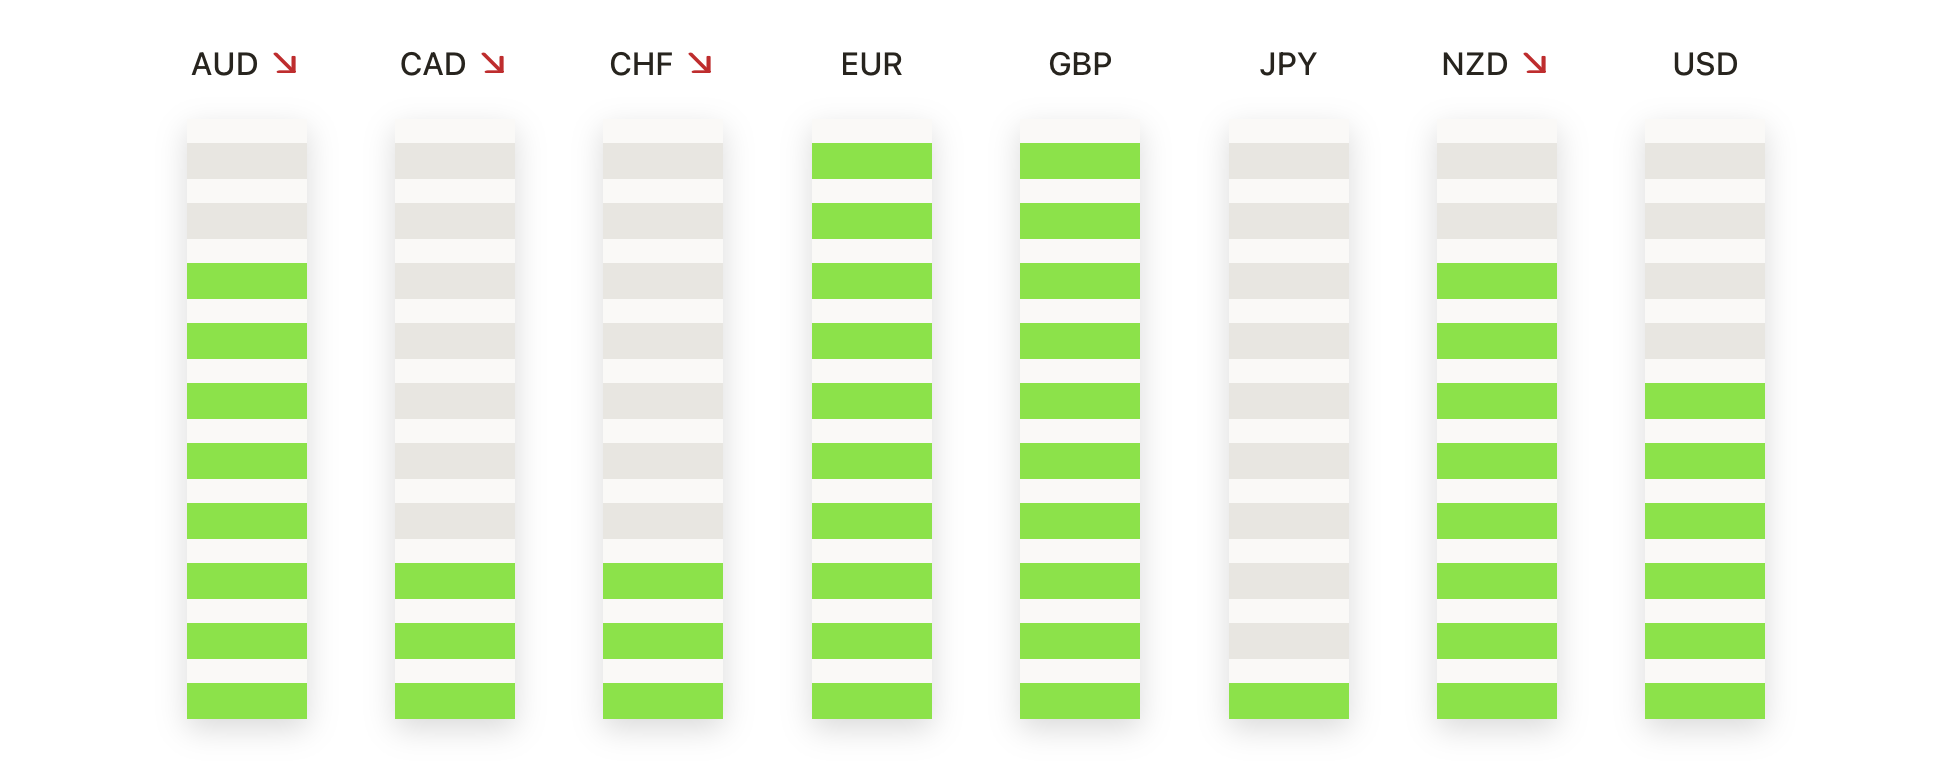Click the bottom green bar in CAD column
The image size is (1952, 778).
[455, 701]
